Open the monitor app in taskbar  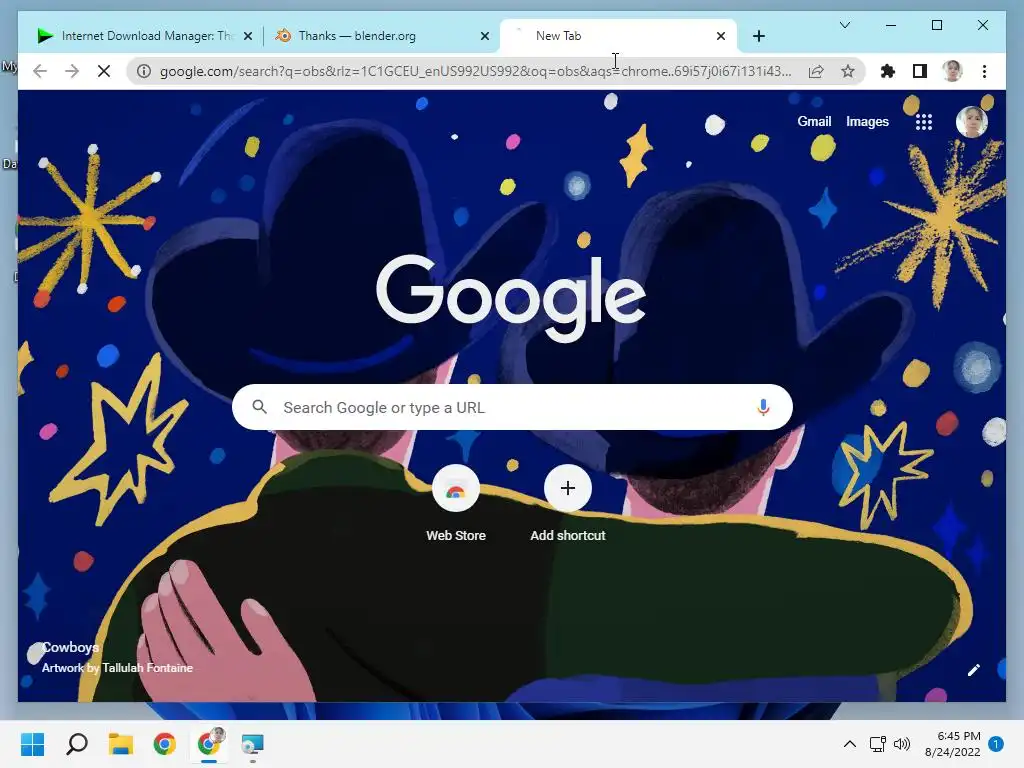(252, 744)
